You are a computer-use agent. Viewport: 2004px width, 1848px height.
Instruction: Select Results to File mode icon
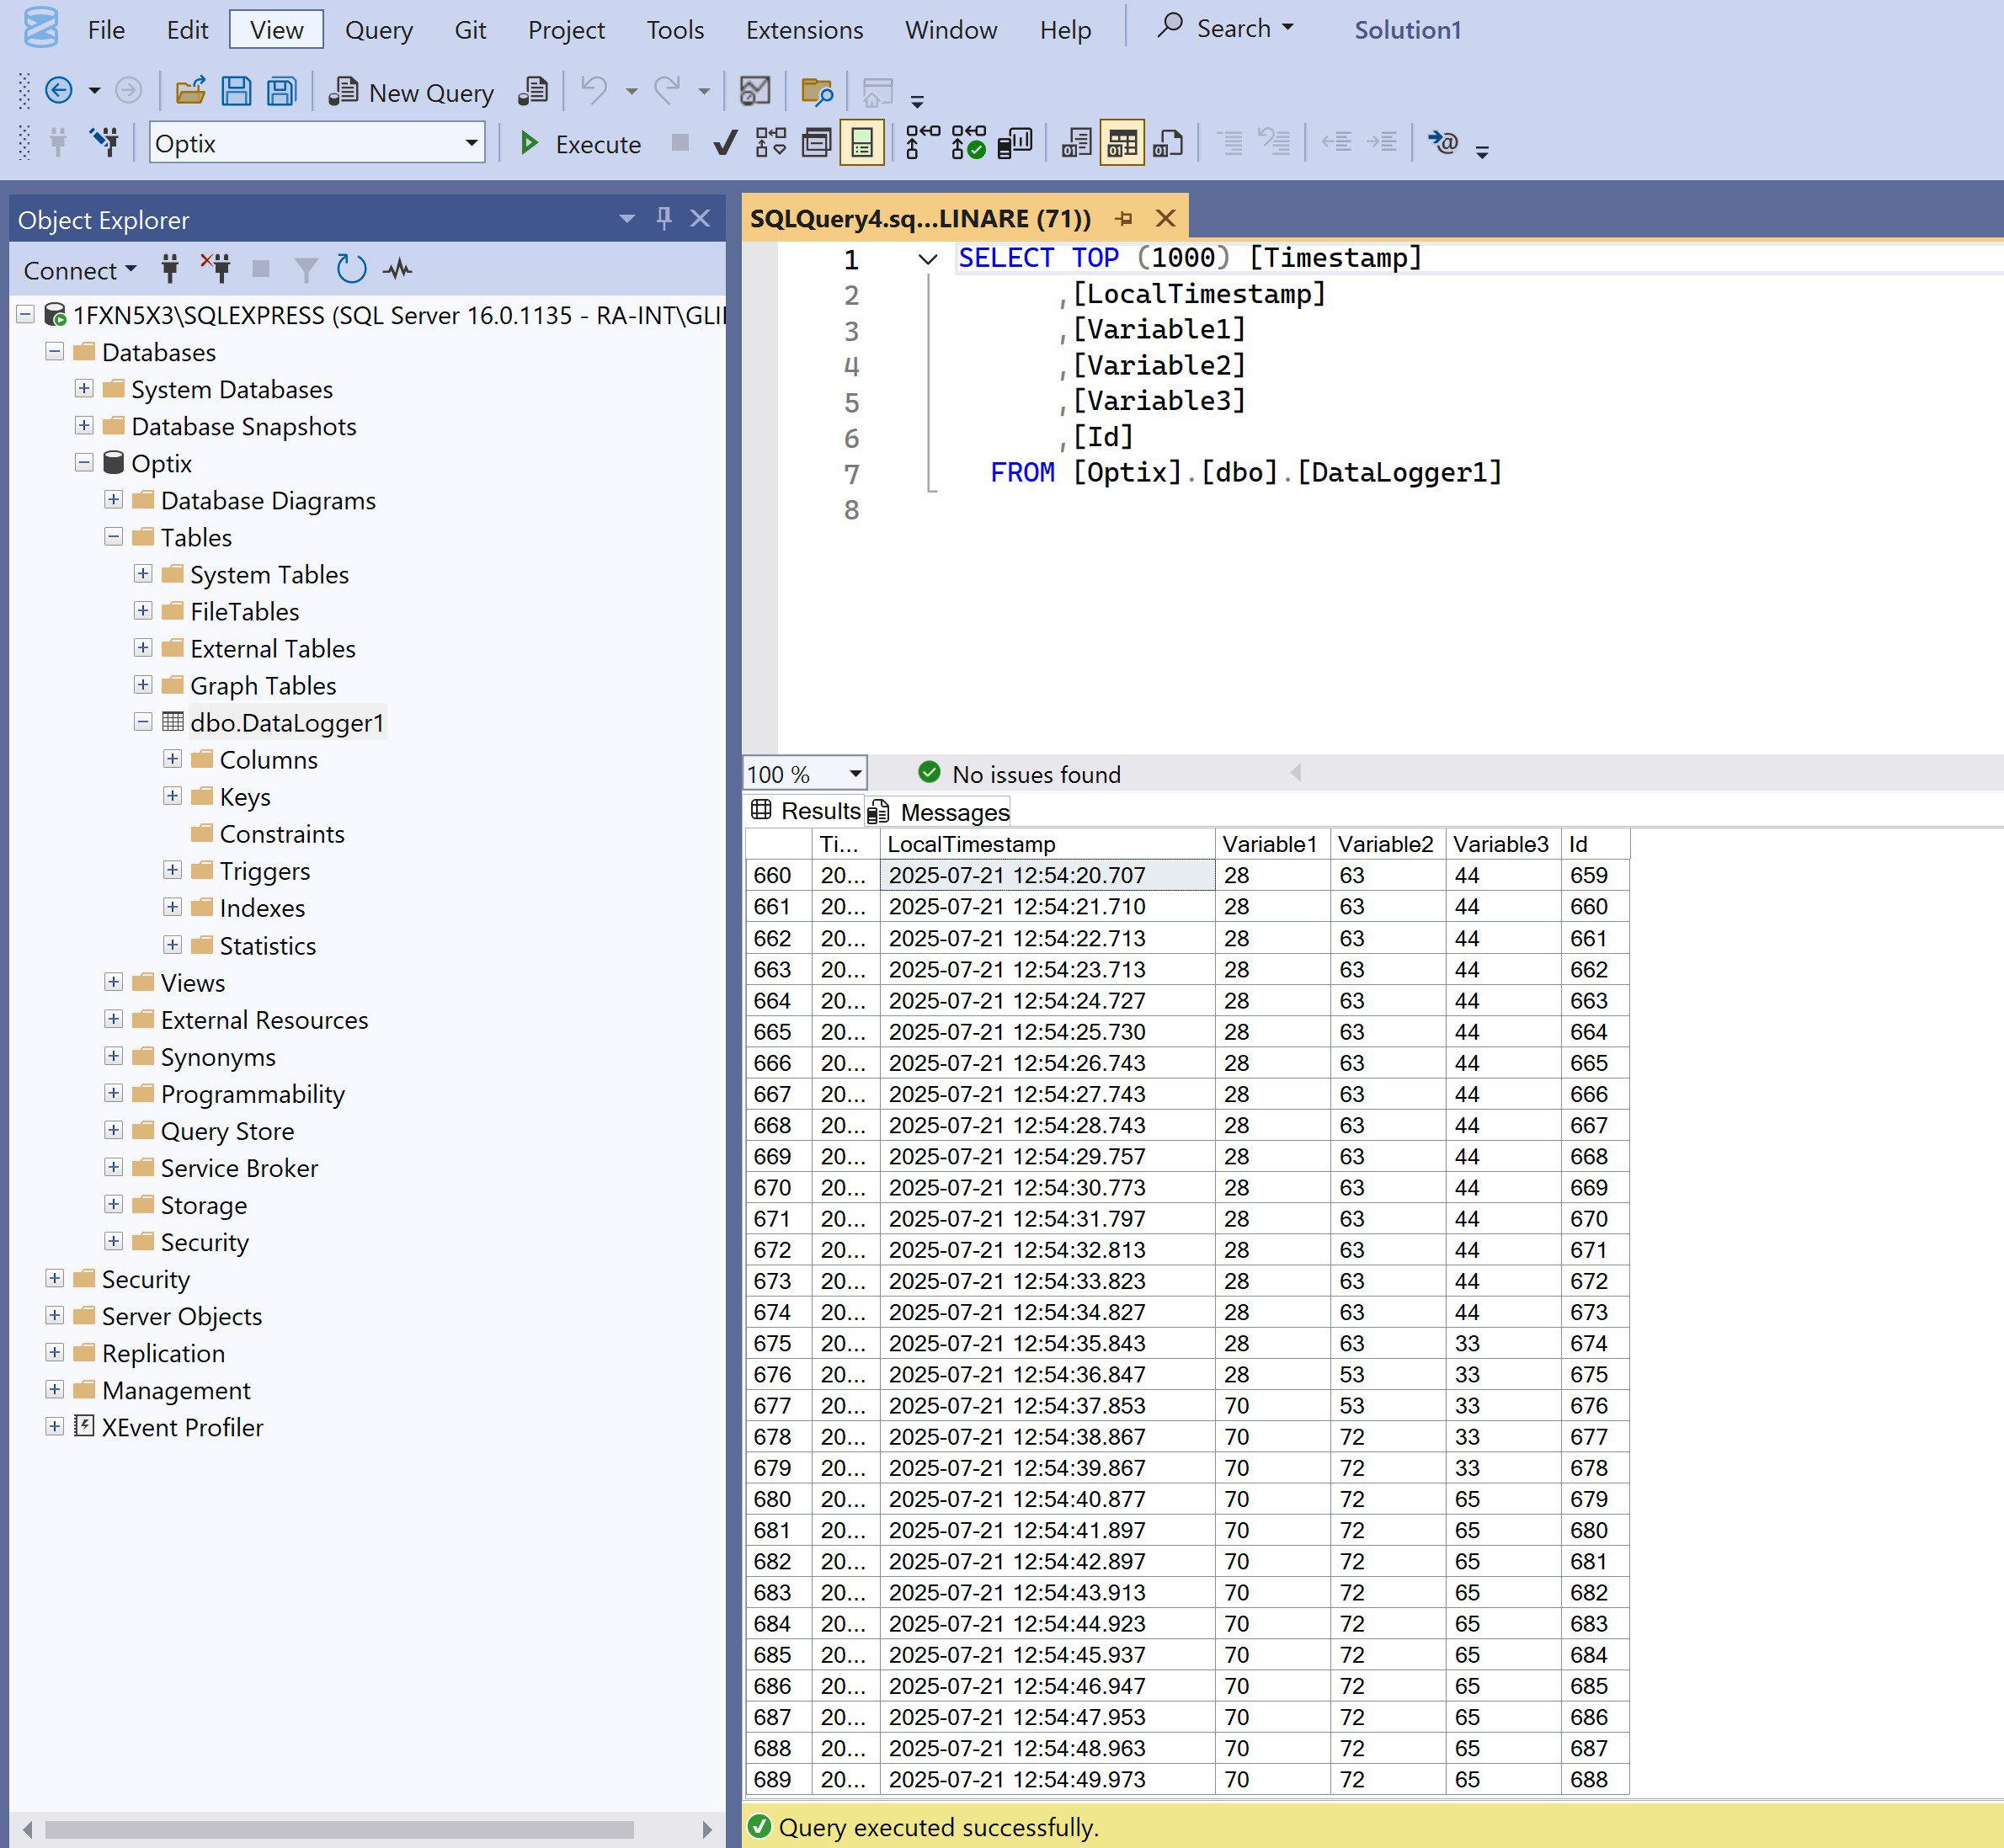click(x=1168, y=143)
